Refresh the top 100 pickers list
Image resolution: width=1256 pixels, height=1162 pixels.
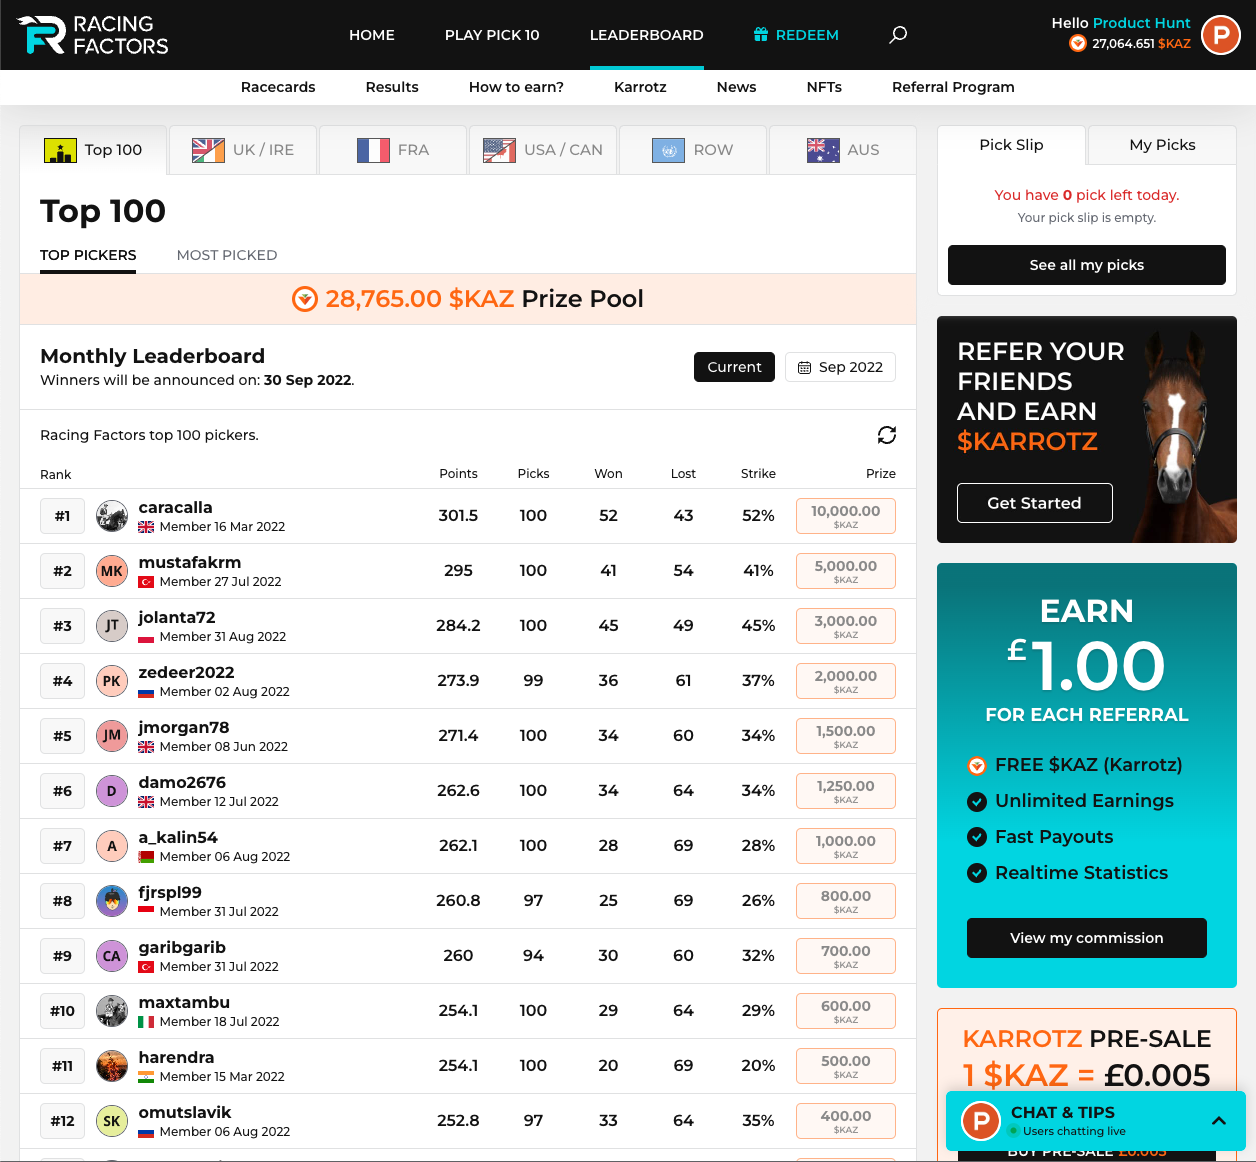pos(886,435)
